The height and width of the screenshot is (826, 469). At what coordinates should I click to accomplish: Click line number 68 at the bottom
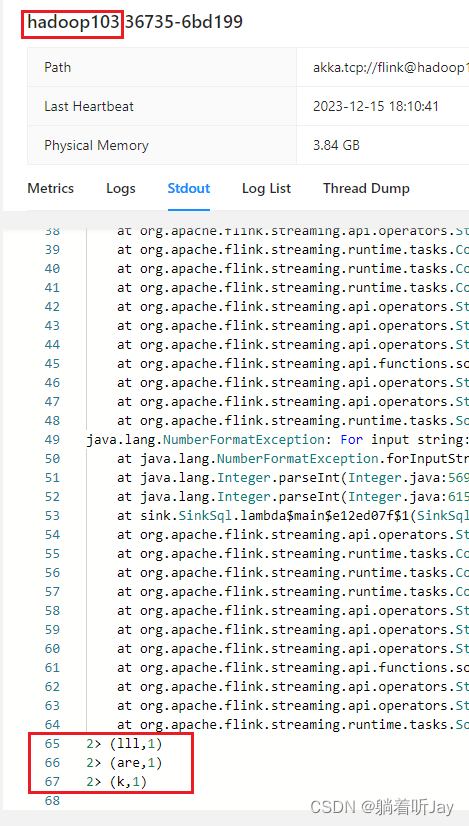pos(52,801)
